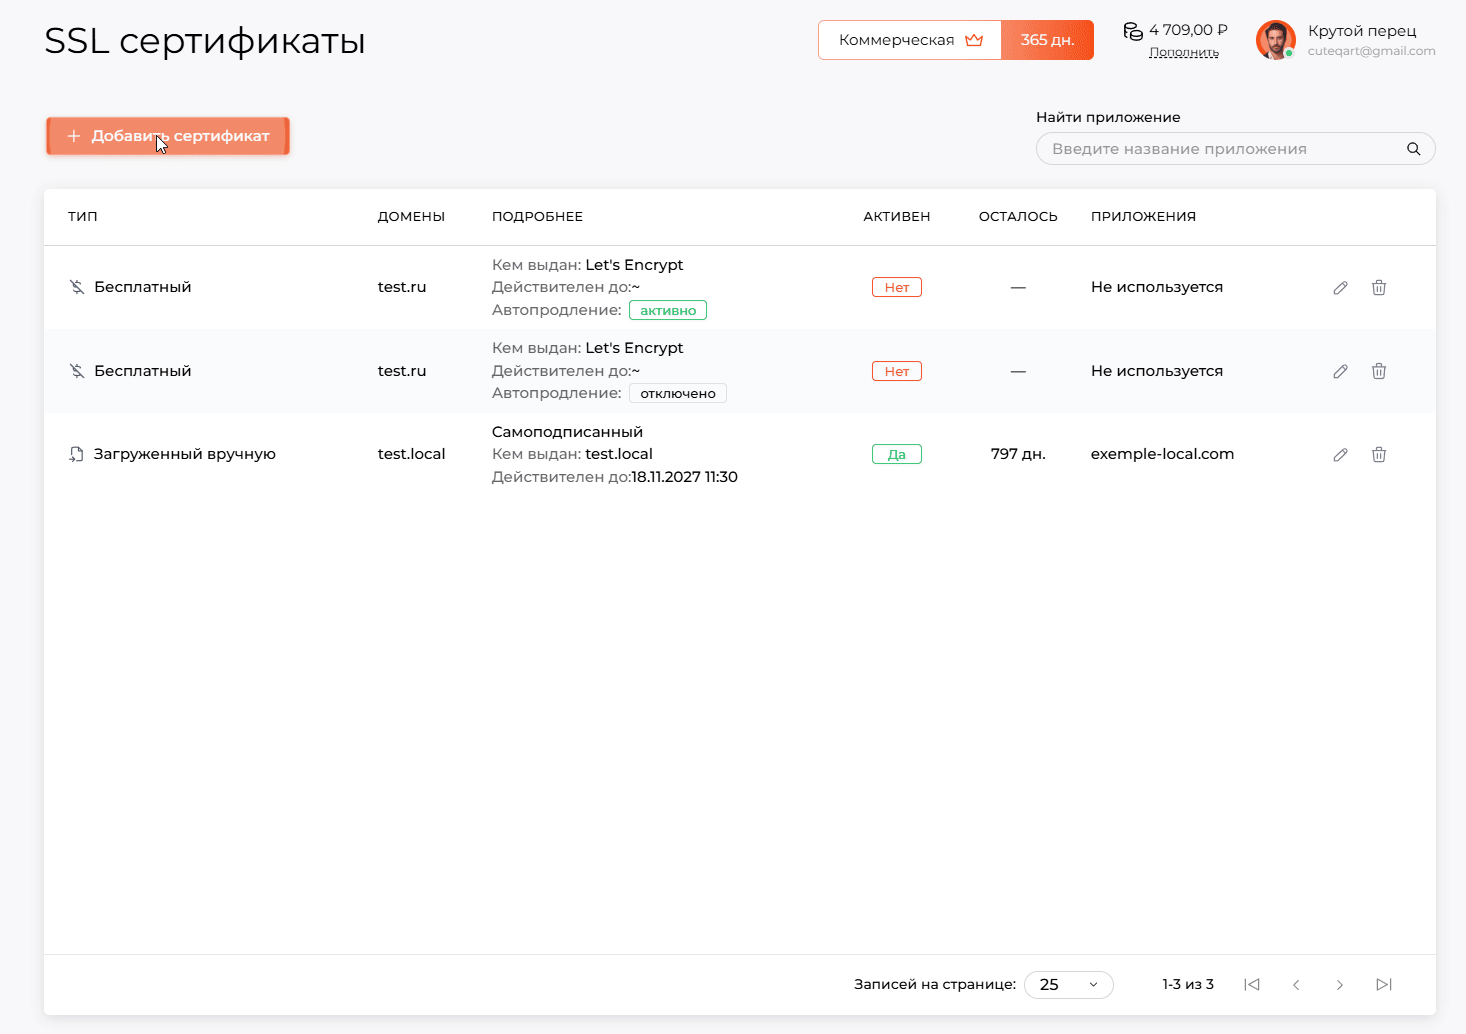
Task: Go to the last page
Action: (1384, 985)
